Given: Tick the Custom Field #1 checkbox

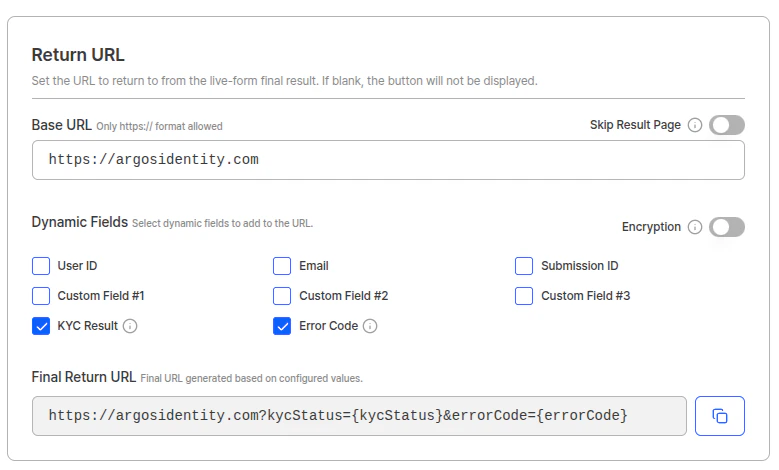Looking at the screenshot, I should pos(41,296).
